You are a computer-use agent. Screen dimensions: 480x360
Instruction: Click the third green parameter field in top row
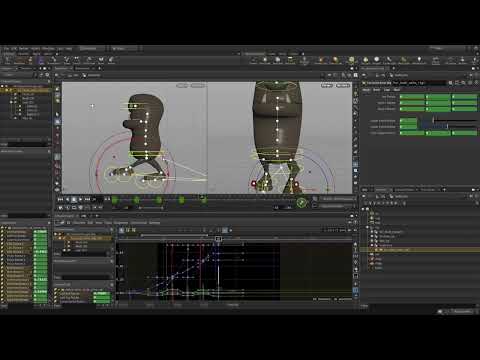[465, 97]
